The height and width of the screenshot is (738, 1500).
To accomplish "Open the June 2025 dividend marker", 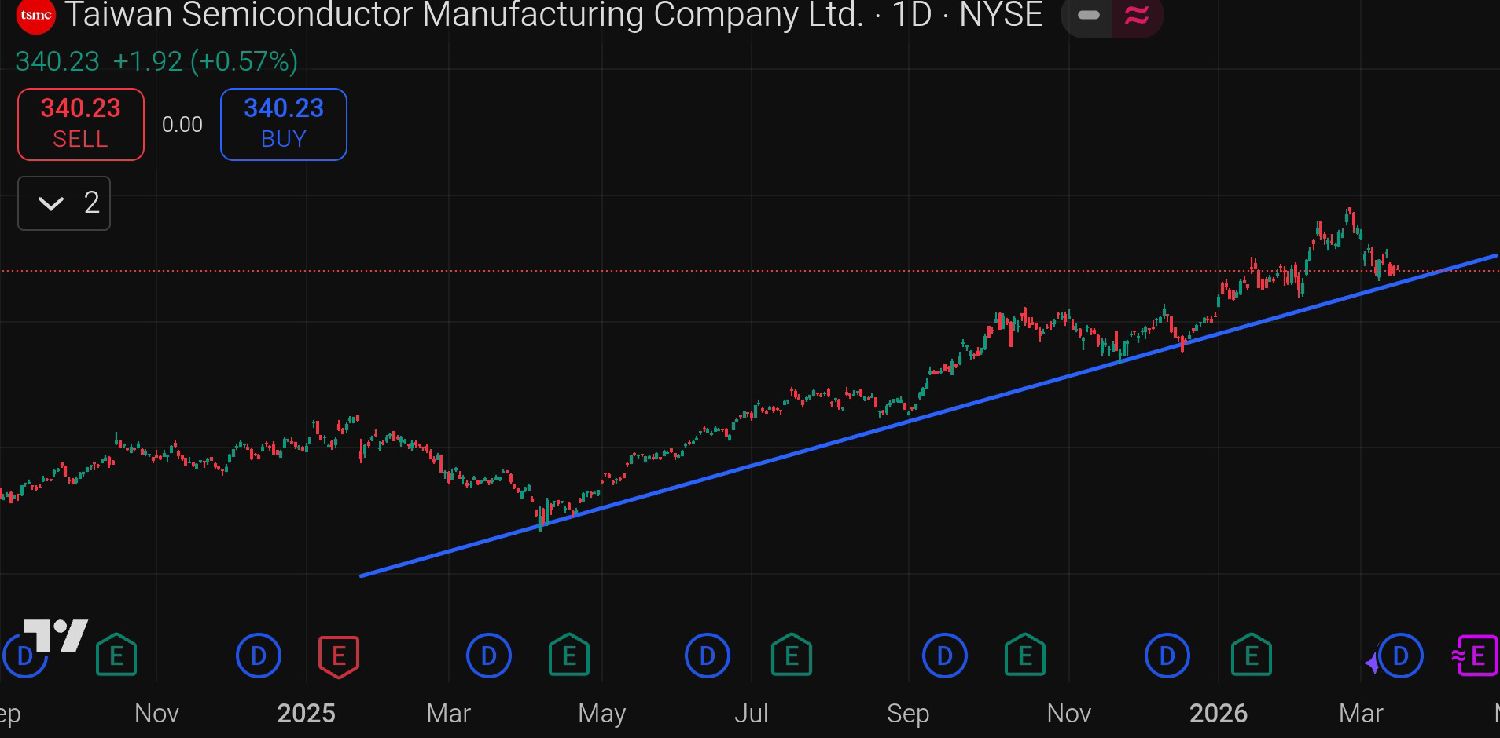I will pyautogui.click(x=707, y=656).
